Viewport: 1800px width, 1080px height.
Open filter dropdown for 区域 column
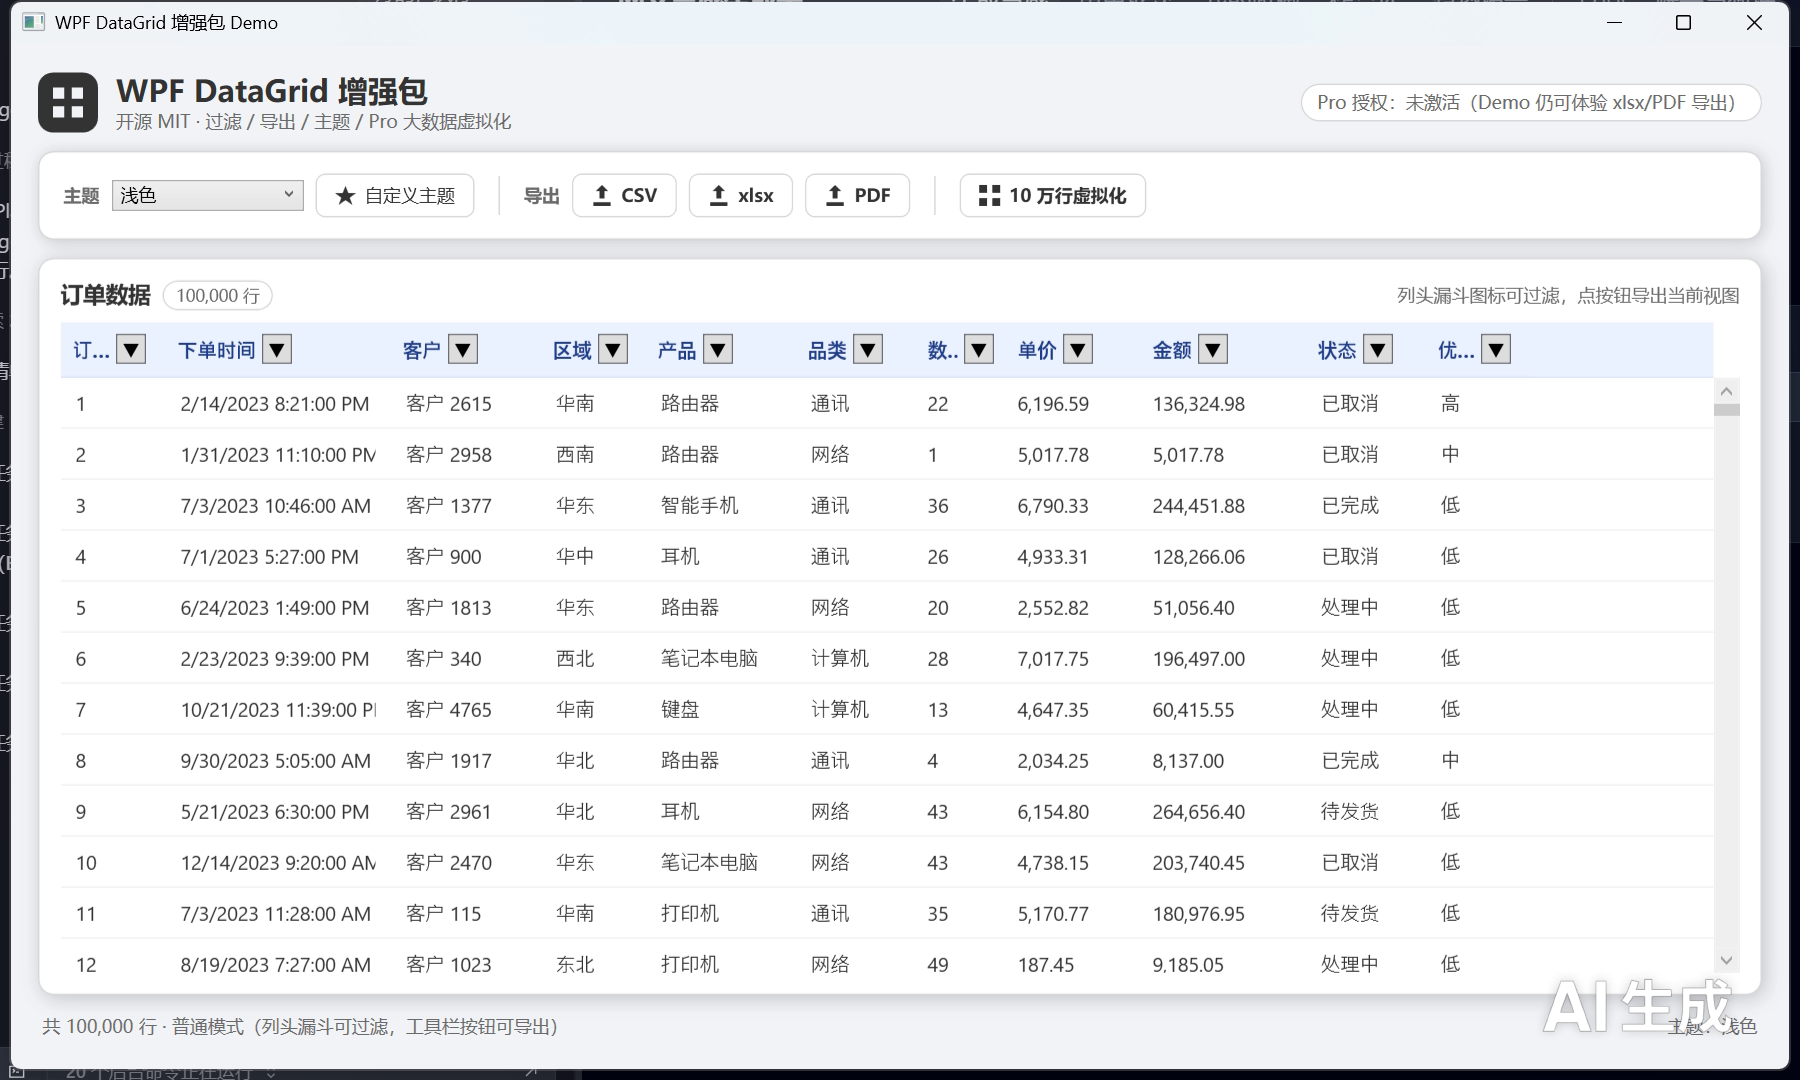613,350
